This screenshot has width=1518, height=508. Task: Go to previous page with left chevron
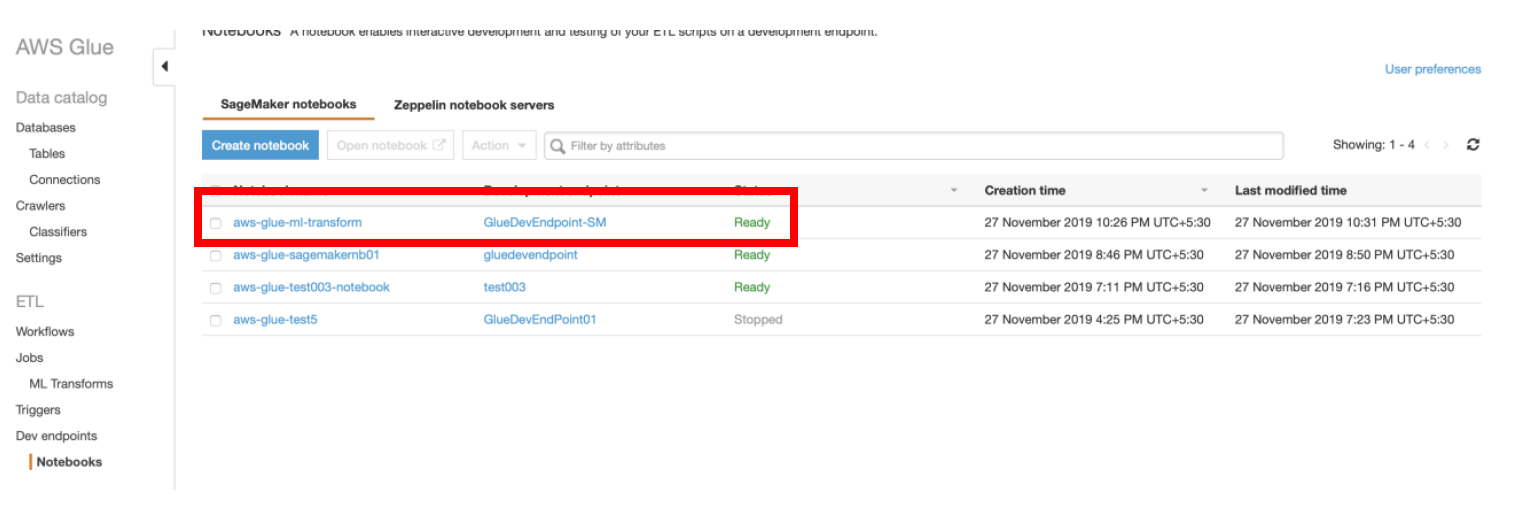(1427, 145)
